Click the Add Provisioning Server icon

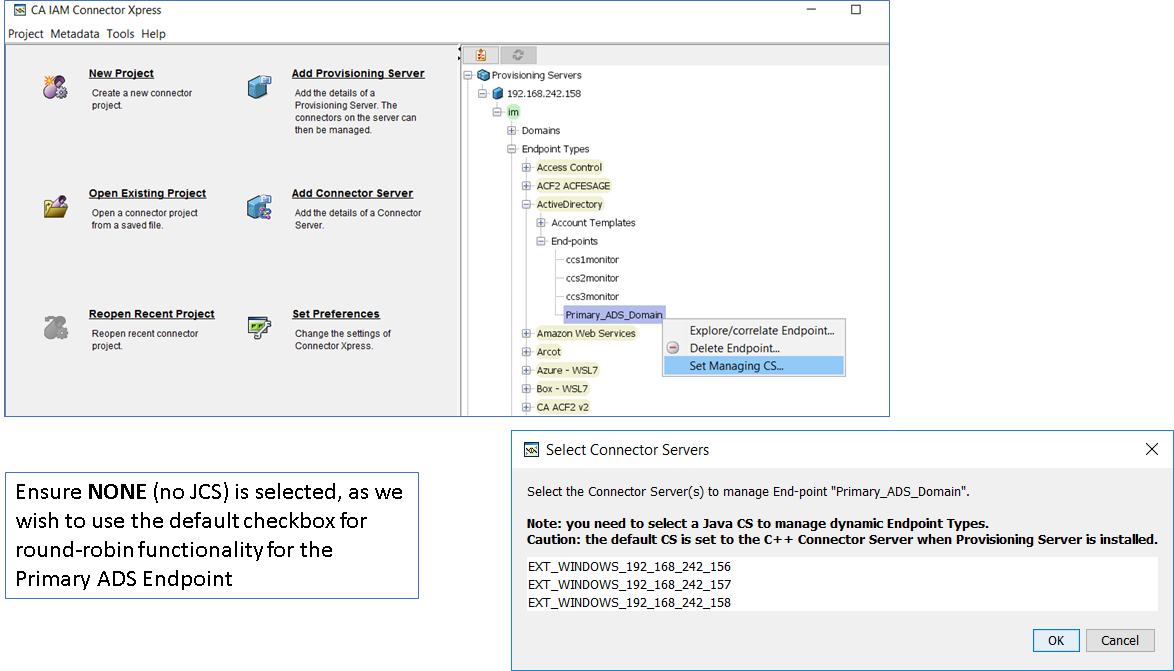coord(259,87)
